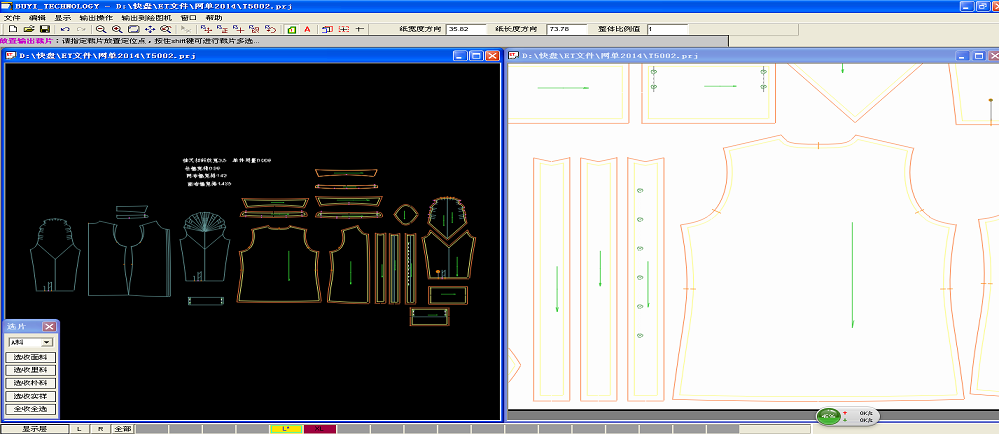
Task: Close the 选片 floating panel
Action: (x=50, y=326)
